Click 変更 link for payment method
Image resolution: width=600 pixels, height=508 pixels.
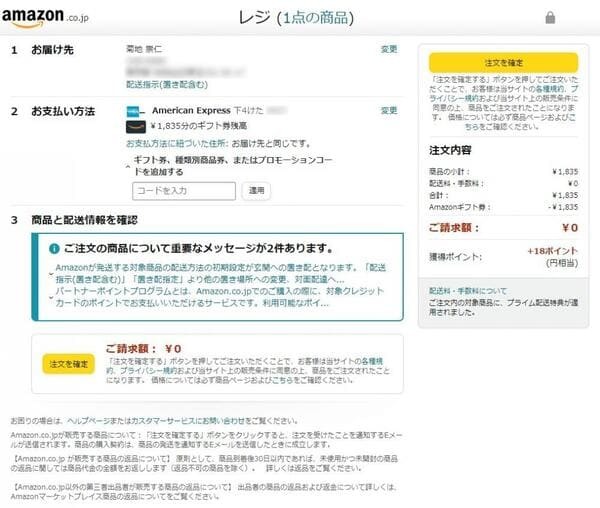click(389, 111)
